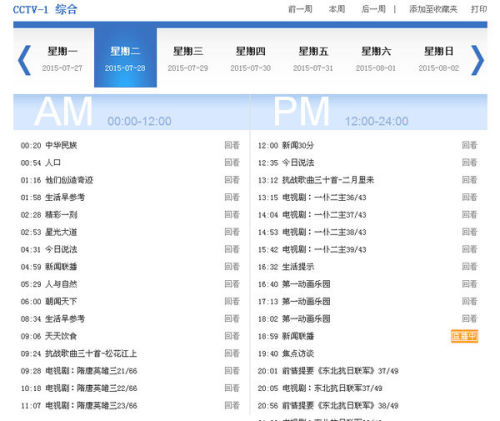Click 回看 for 02:53 星光大道

232,232
